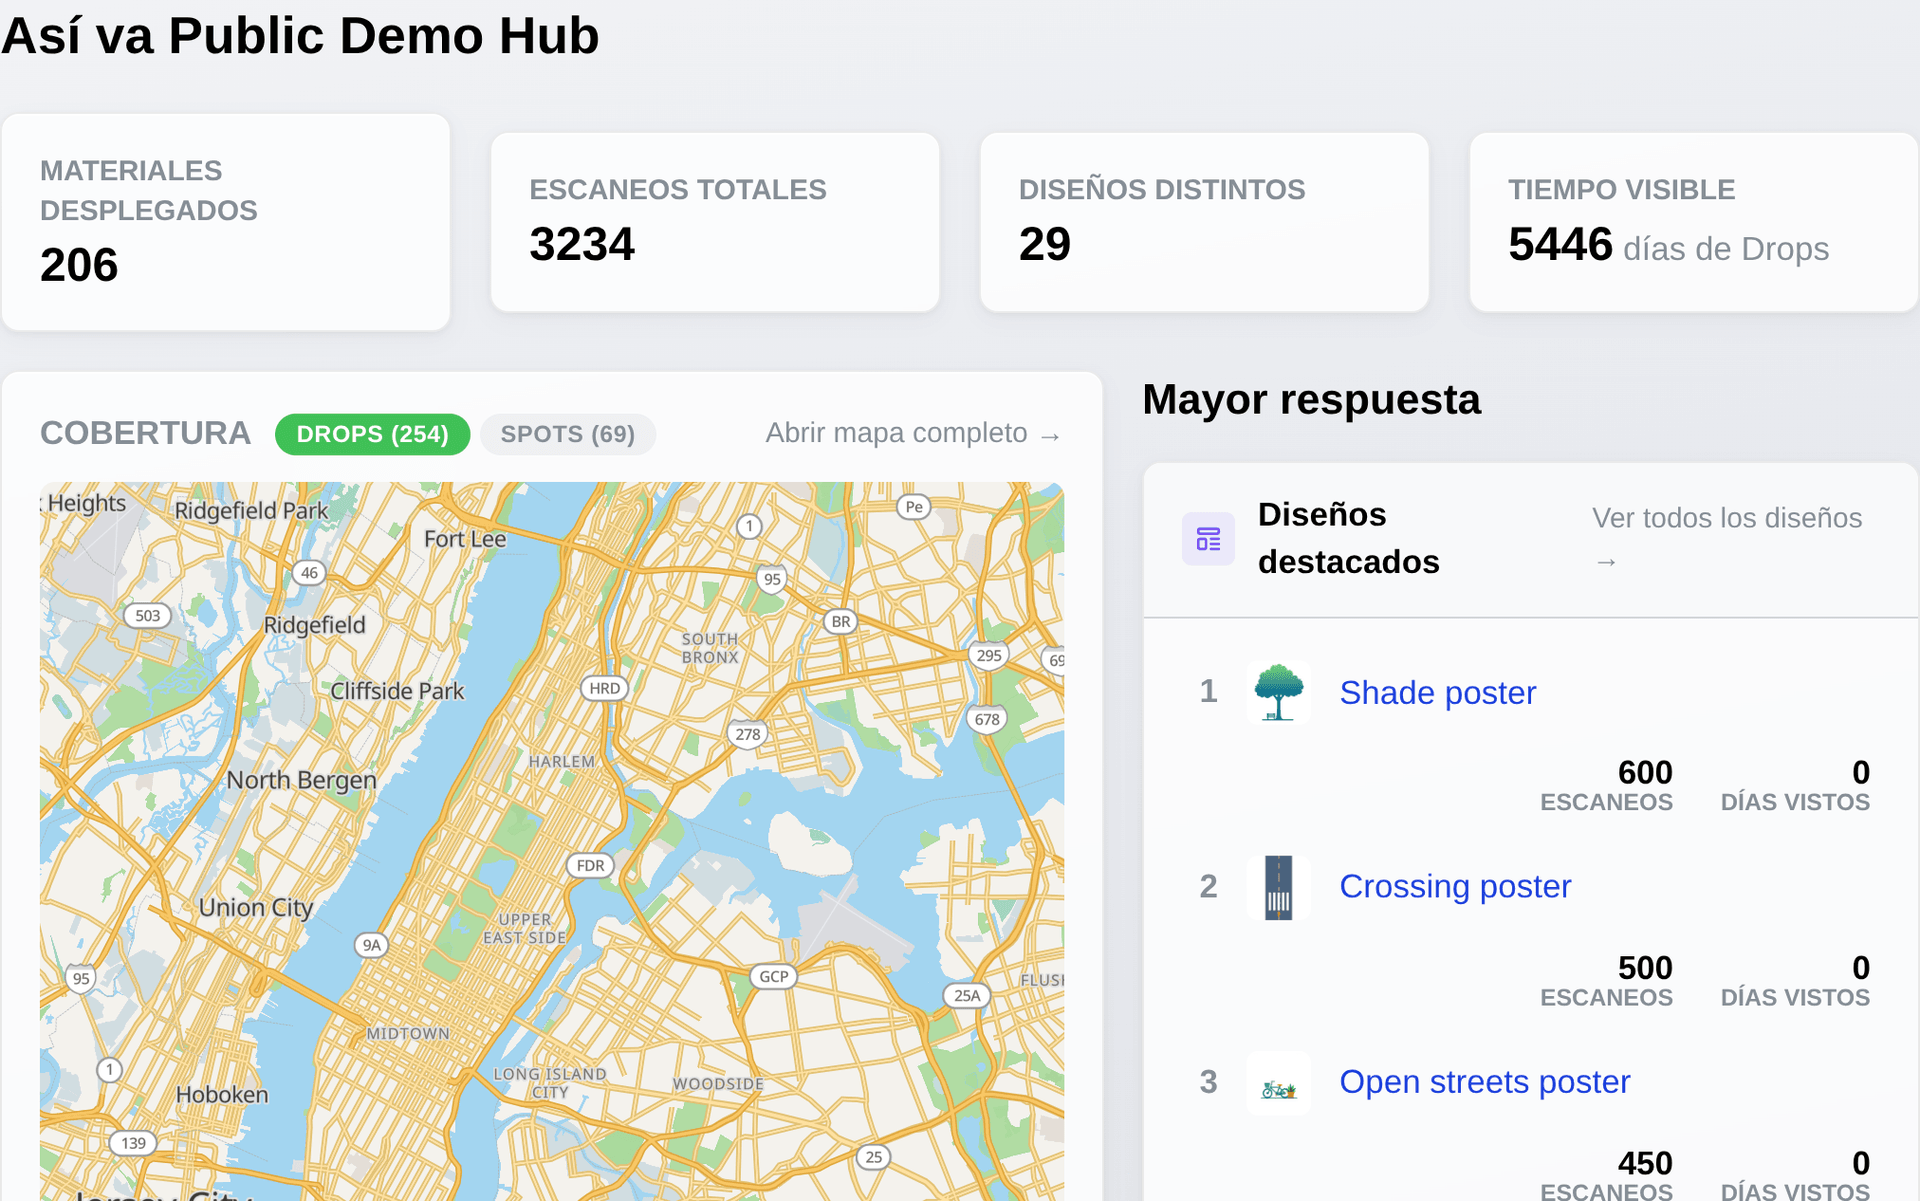
Task: Click the Escaneos totales 3234 card
Action: 715,222
